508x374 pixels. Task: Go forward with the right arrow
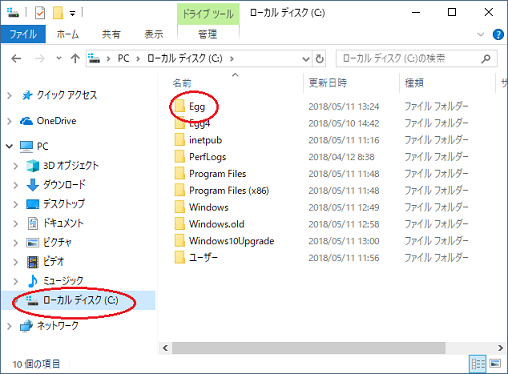[x=40, y=59]
